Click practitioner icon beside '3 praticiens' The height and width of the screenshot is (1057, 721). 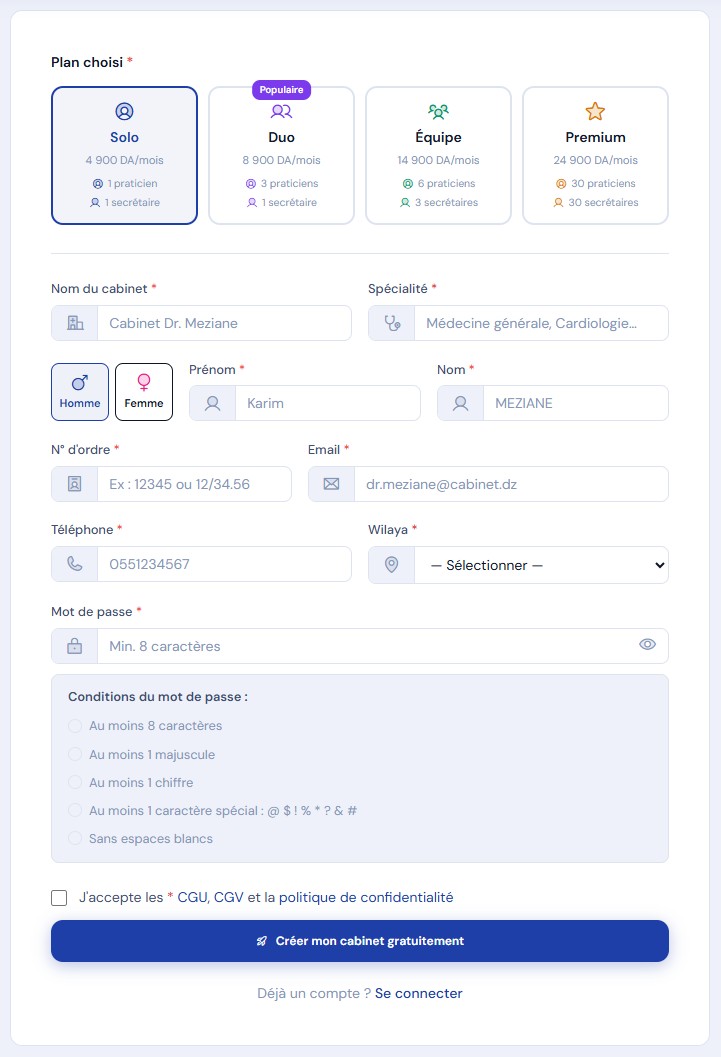pos(251,183)
